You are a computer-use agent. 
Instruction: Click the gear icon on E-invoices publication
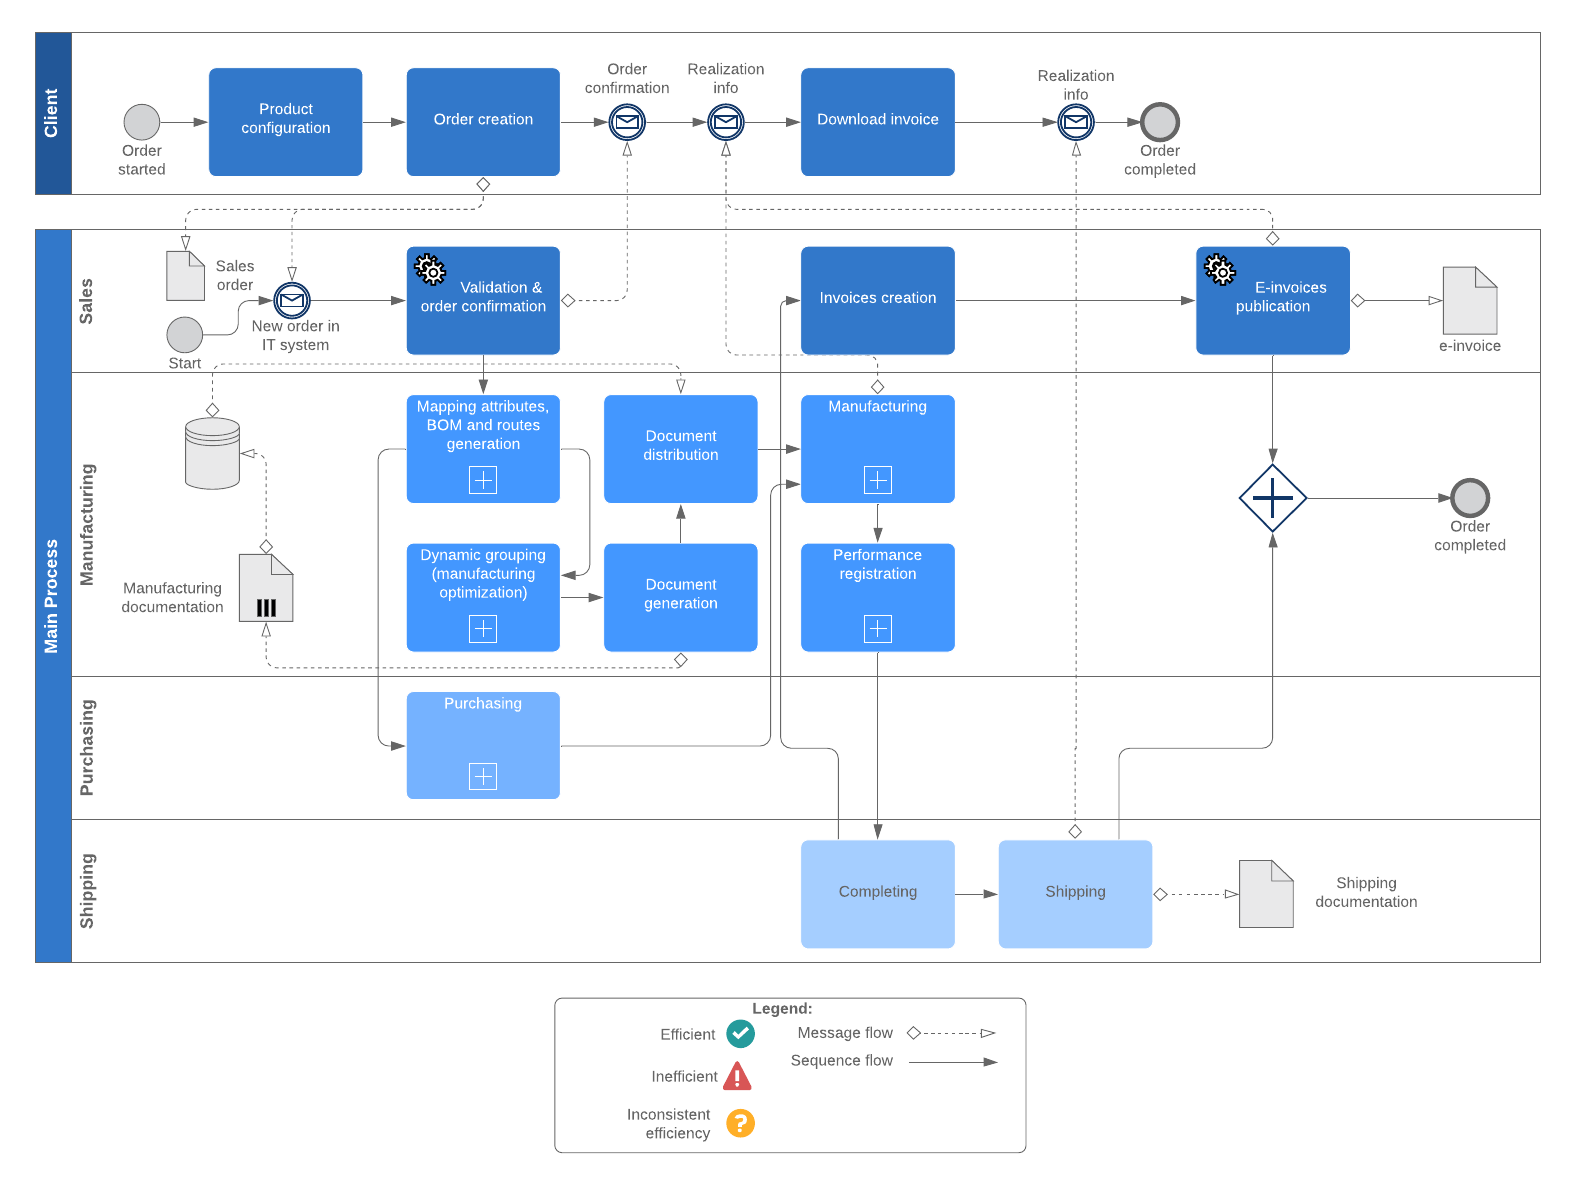point(1219,270)
